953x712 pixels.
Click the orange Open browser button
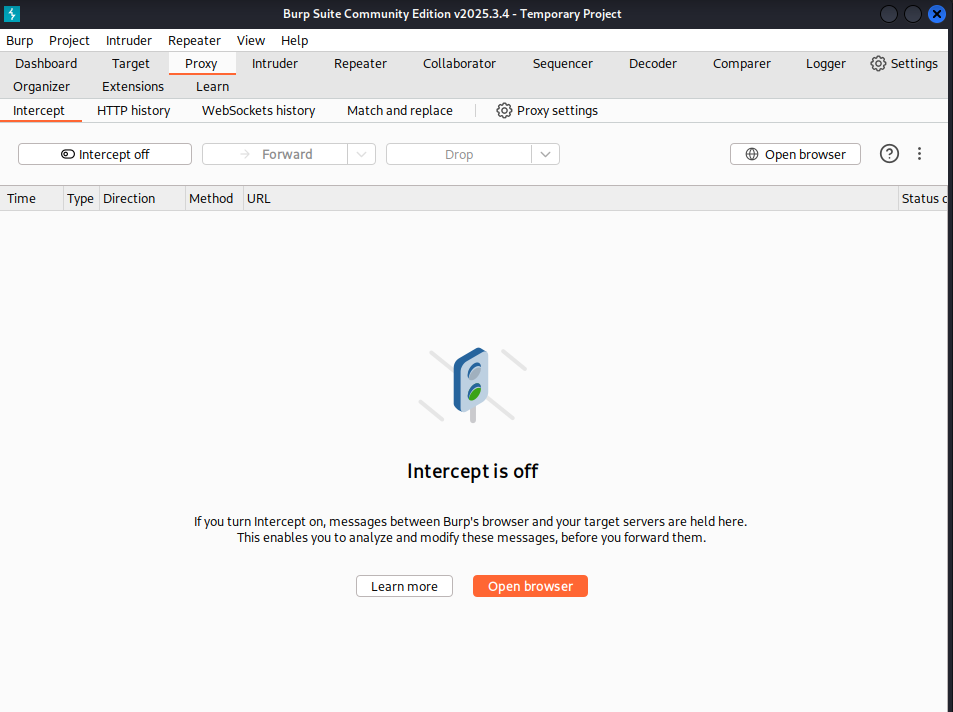(x=530, y=586)
